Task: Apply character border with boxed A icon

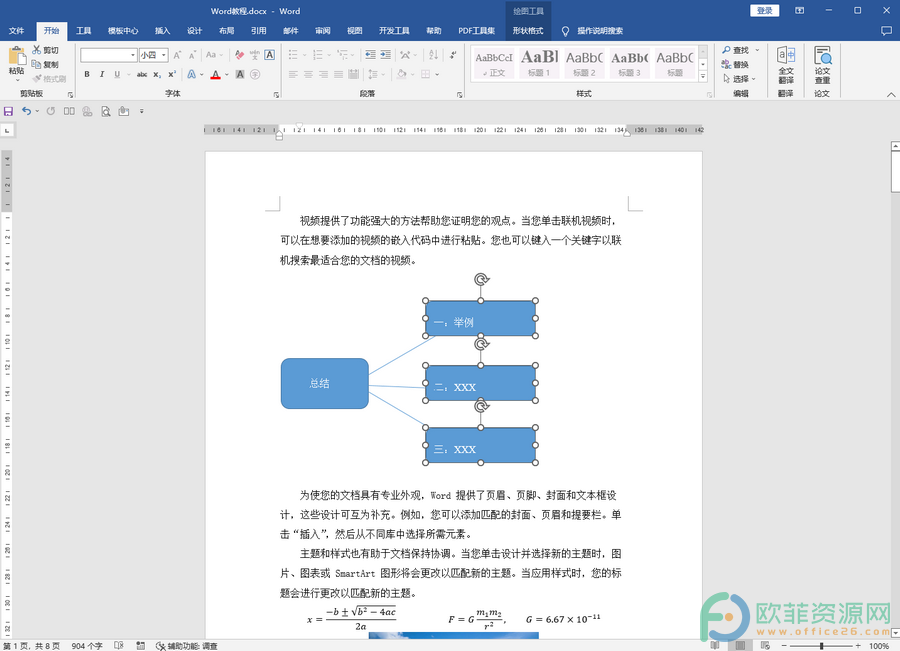Action: coord(269,55)
